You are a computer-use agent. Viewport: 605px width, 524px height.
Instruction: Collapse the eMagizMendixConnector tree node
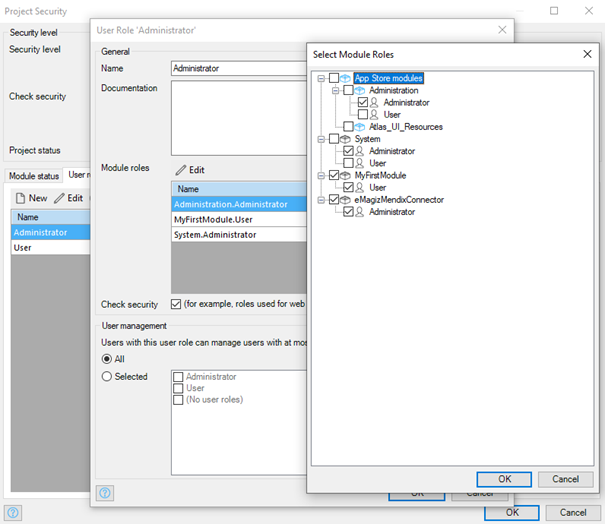click(x=321, y=200)
